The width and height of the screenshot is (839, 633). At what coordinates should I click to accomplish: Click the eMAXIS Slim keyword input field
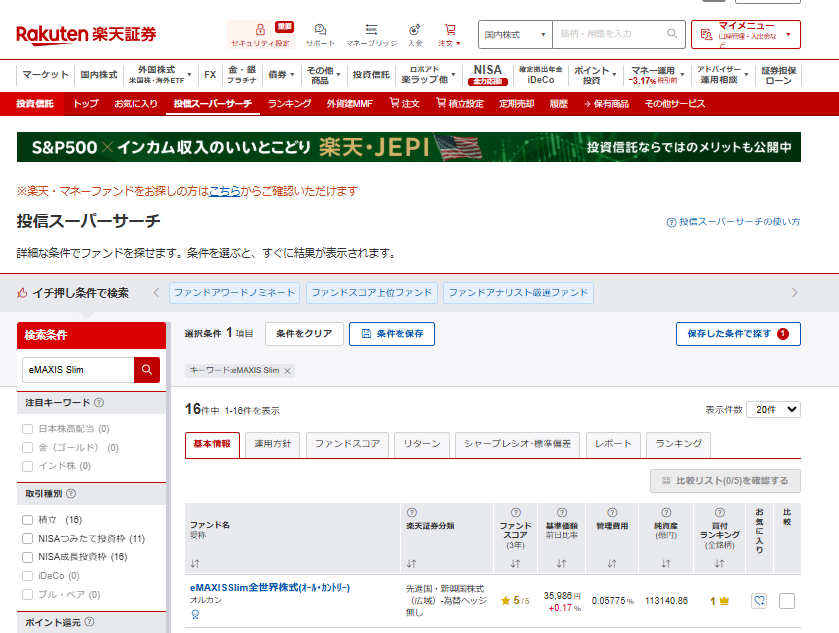(x=78, y=370)
